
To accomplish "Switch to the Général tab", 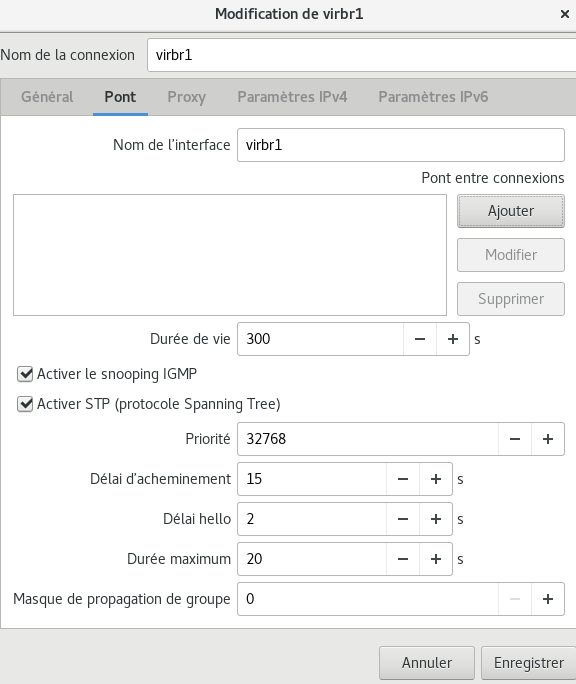I will 47,97.
